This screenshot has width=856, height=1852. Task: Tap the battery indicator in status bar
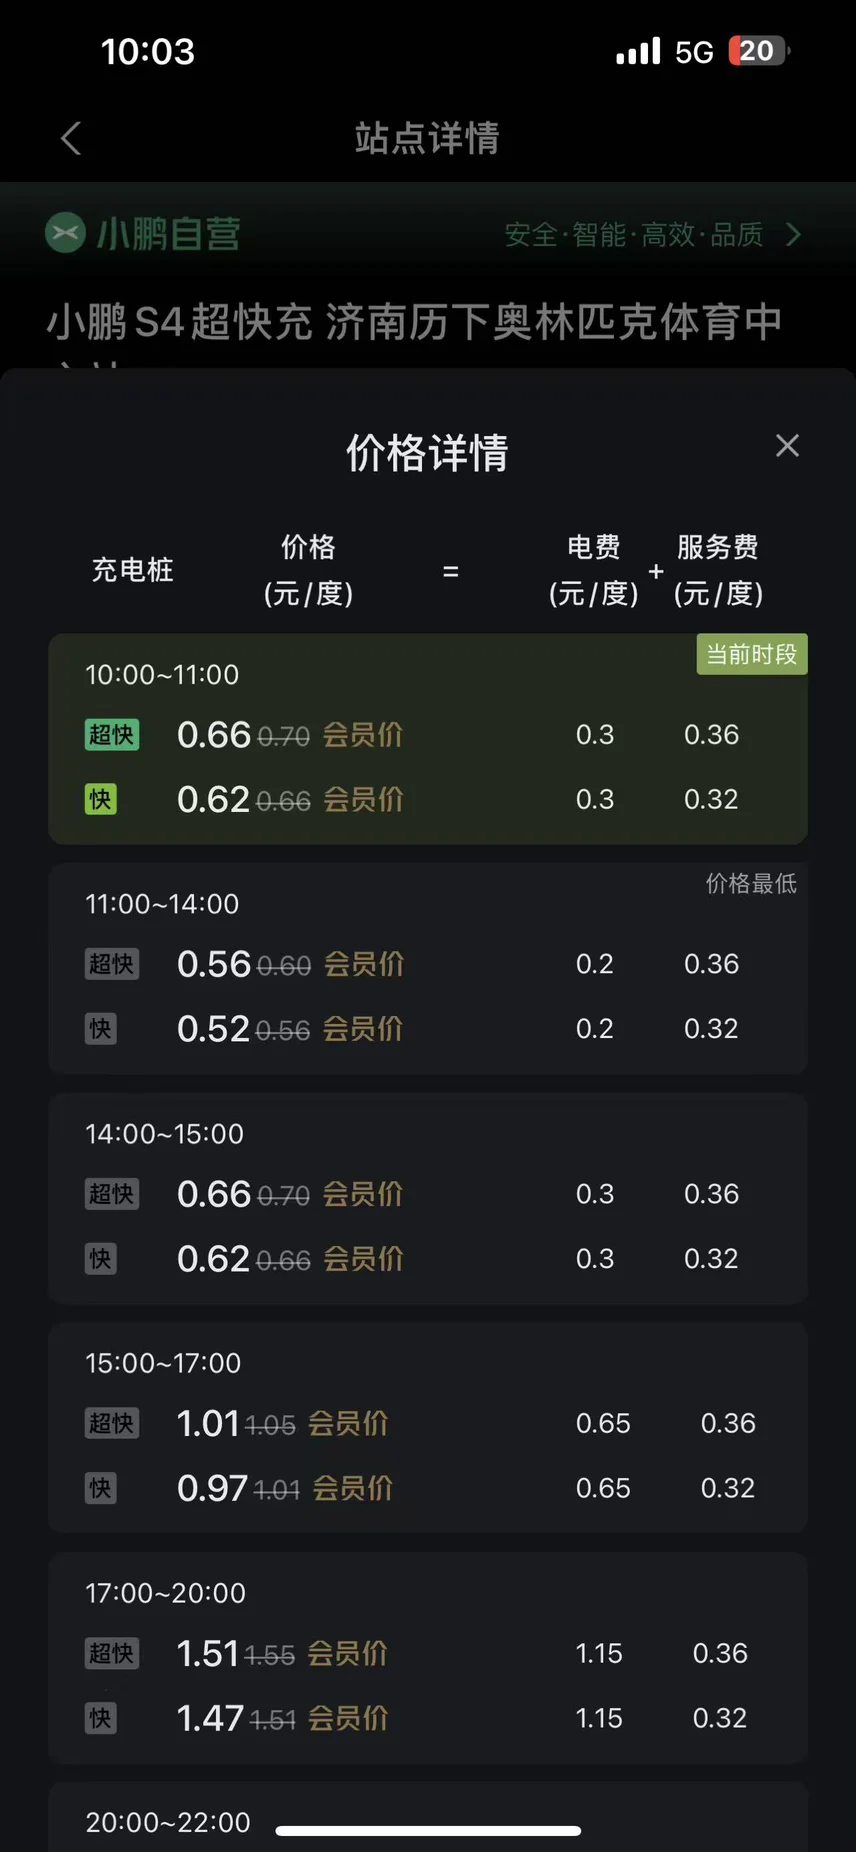tap(758, 51)
